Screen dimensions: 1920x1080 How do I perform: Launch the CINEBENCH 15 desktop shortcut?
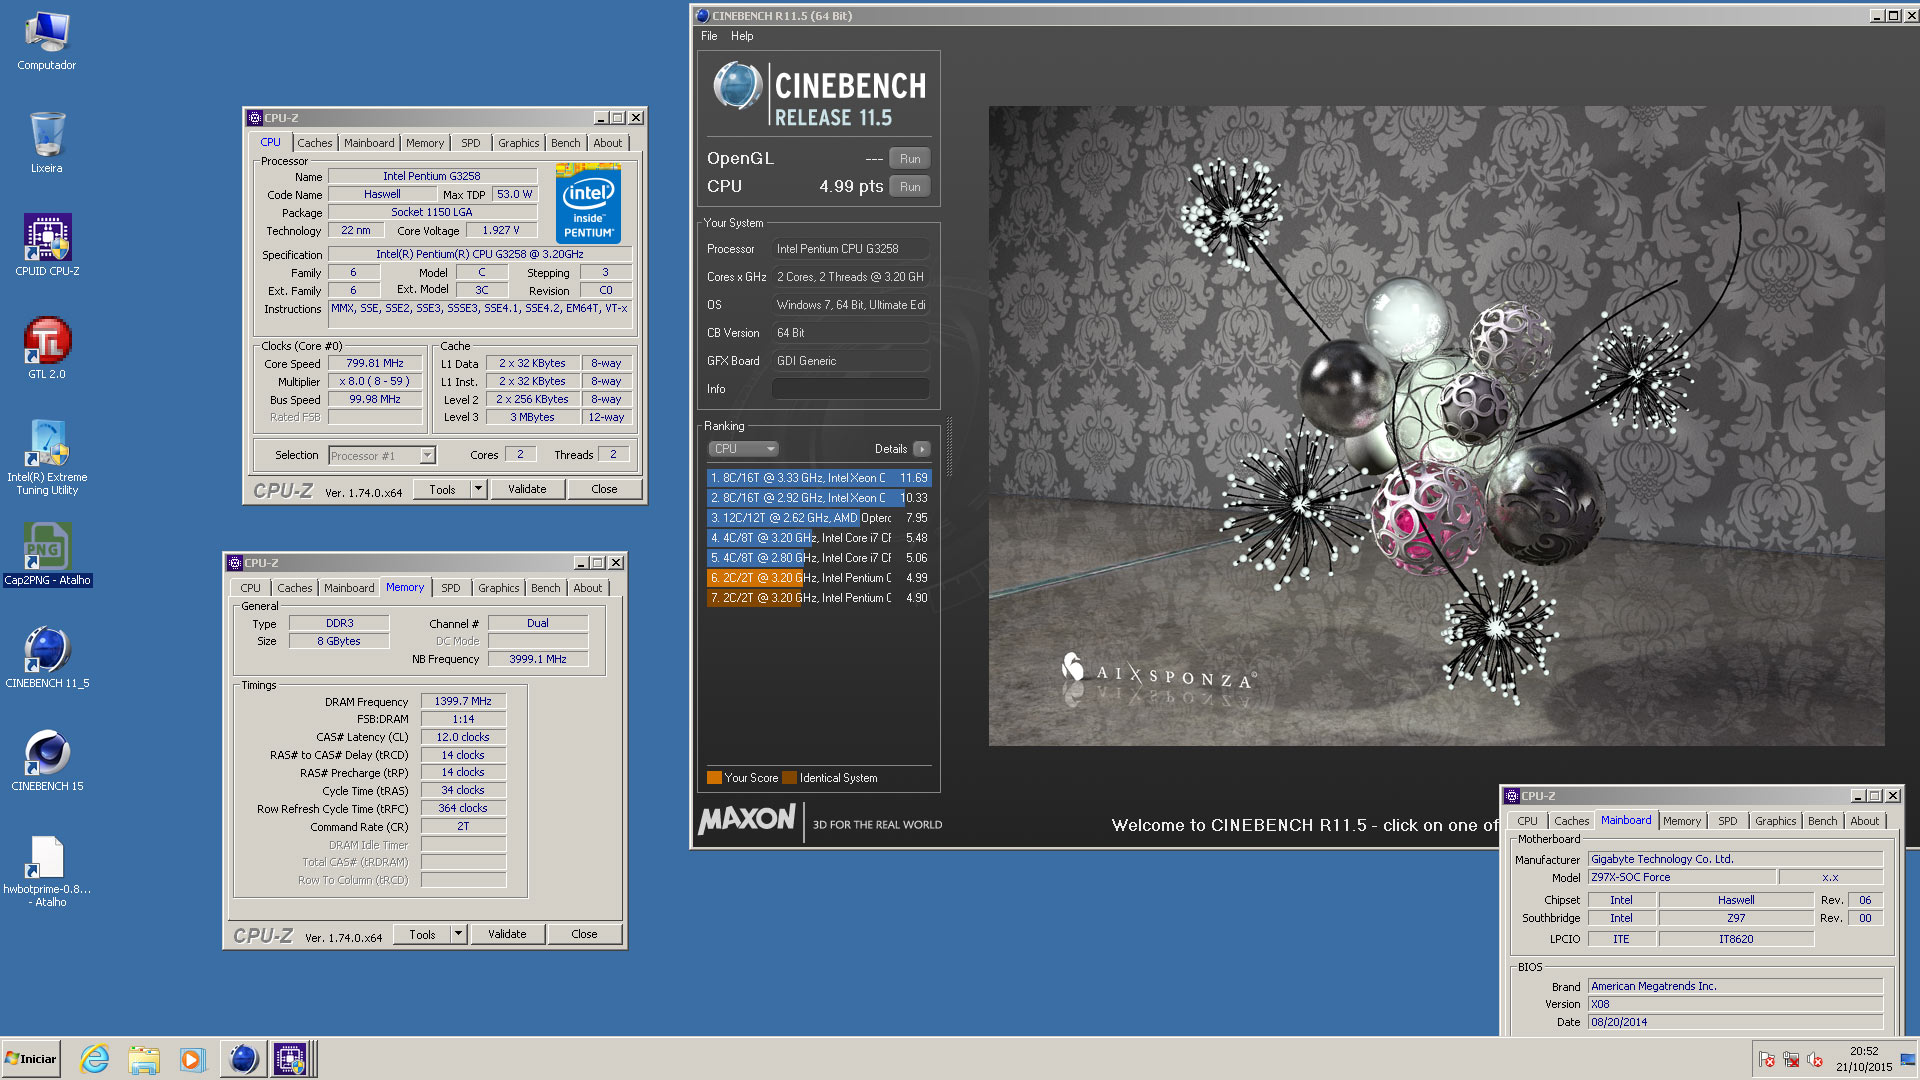(47, 760)
